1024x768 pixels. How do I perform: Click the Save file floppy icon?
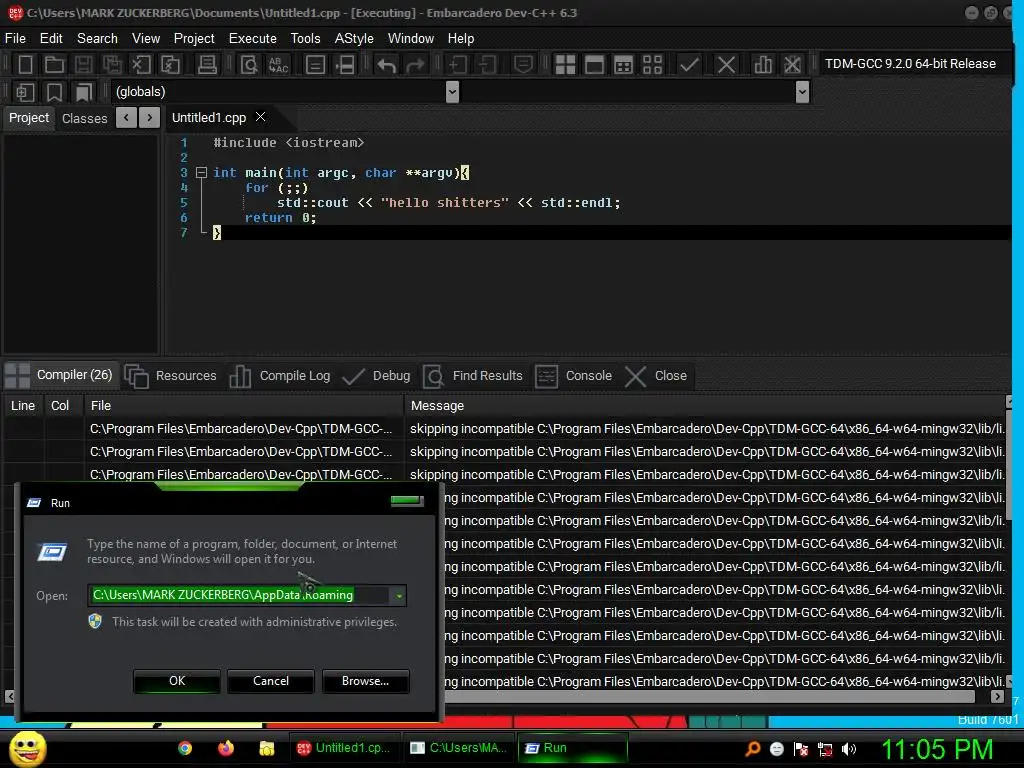click(x=83, y=65)
